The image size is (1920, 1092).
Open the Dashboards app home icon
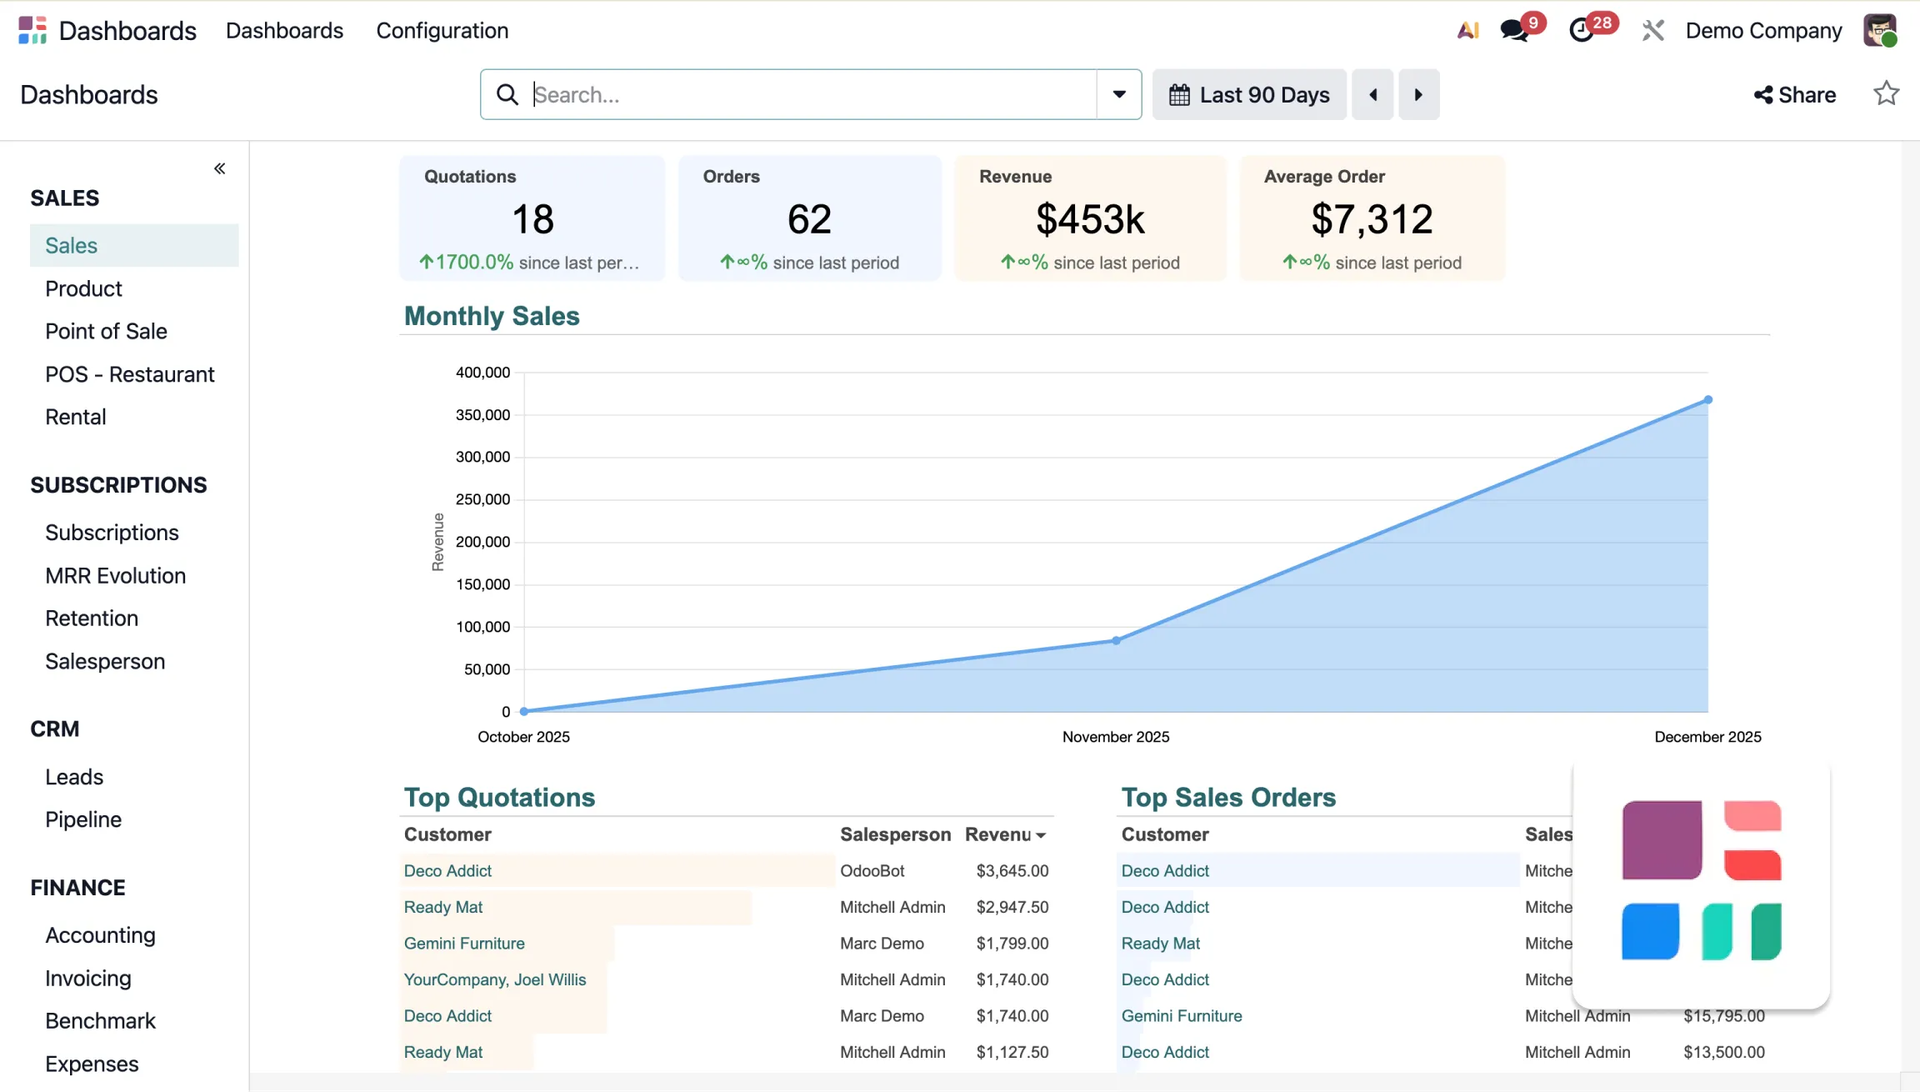pos(32,30)
